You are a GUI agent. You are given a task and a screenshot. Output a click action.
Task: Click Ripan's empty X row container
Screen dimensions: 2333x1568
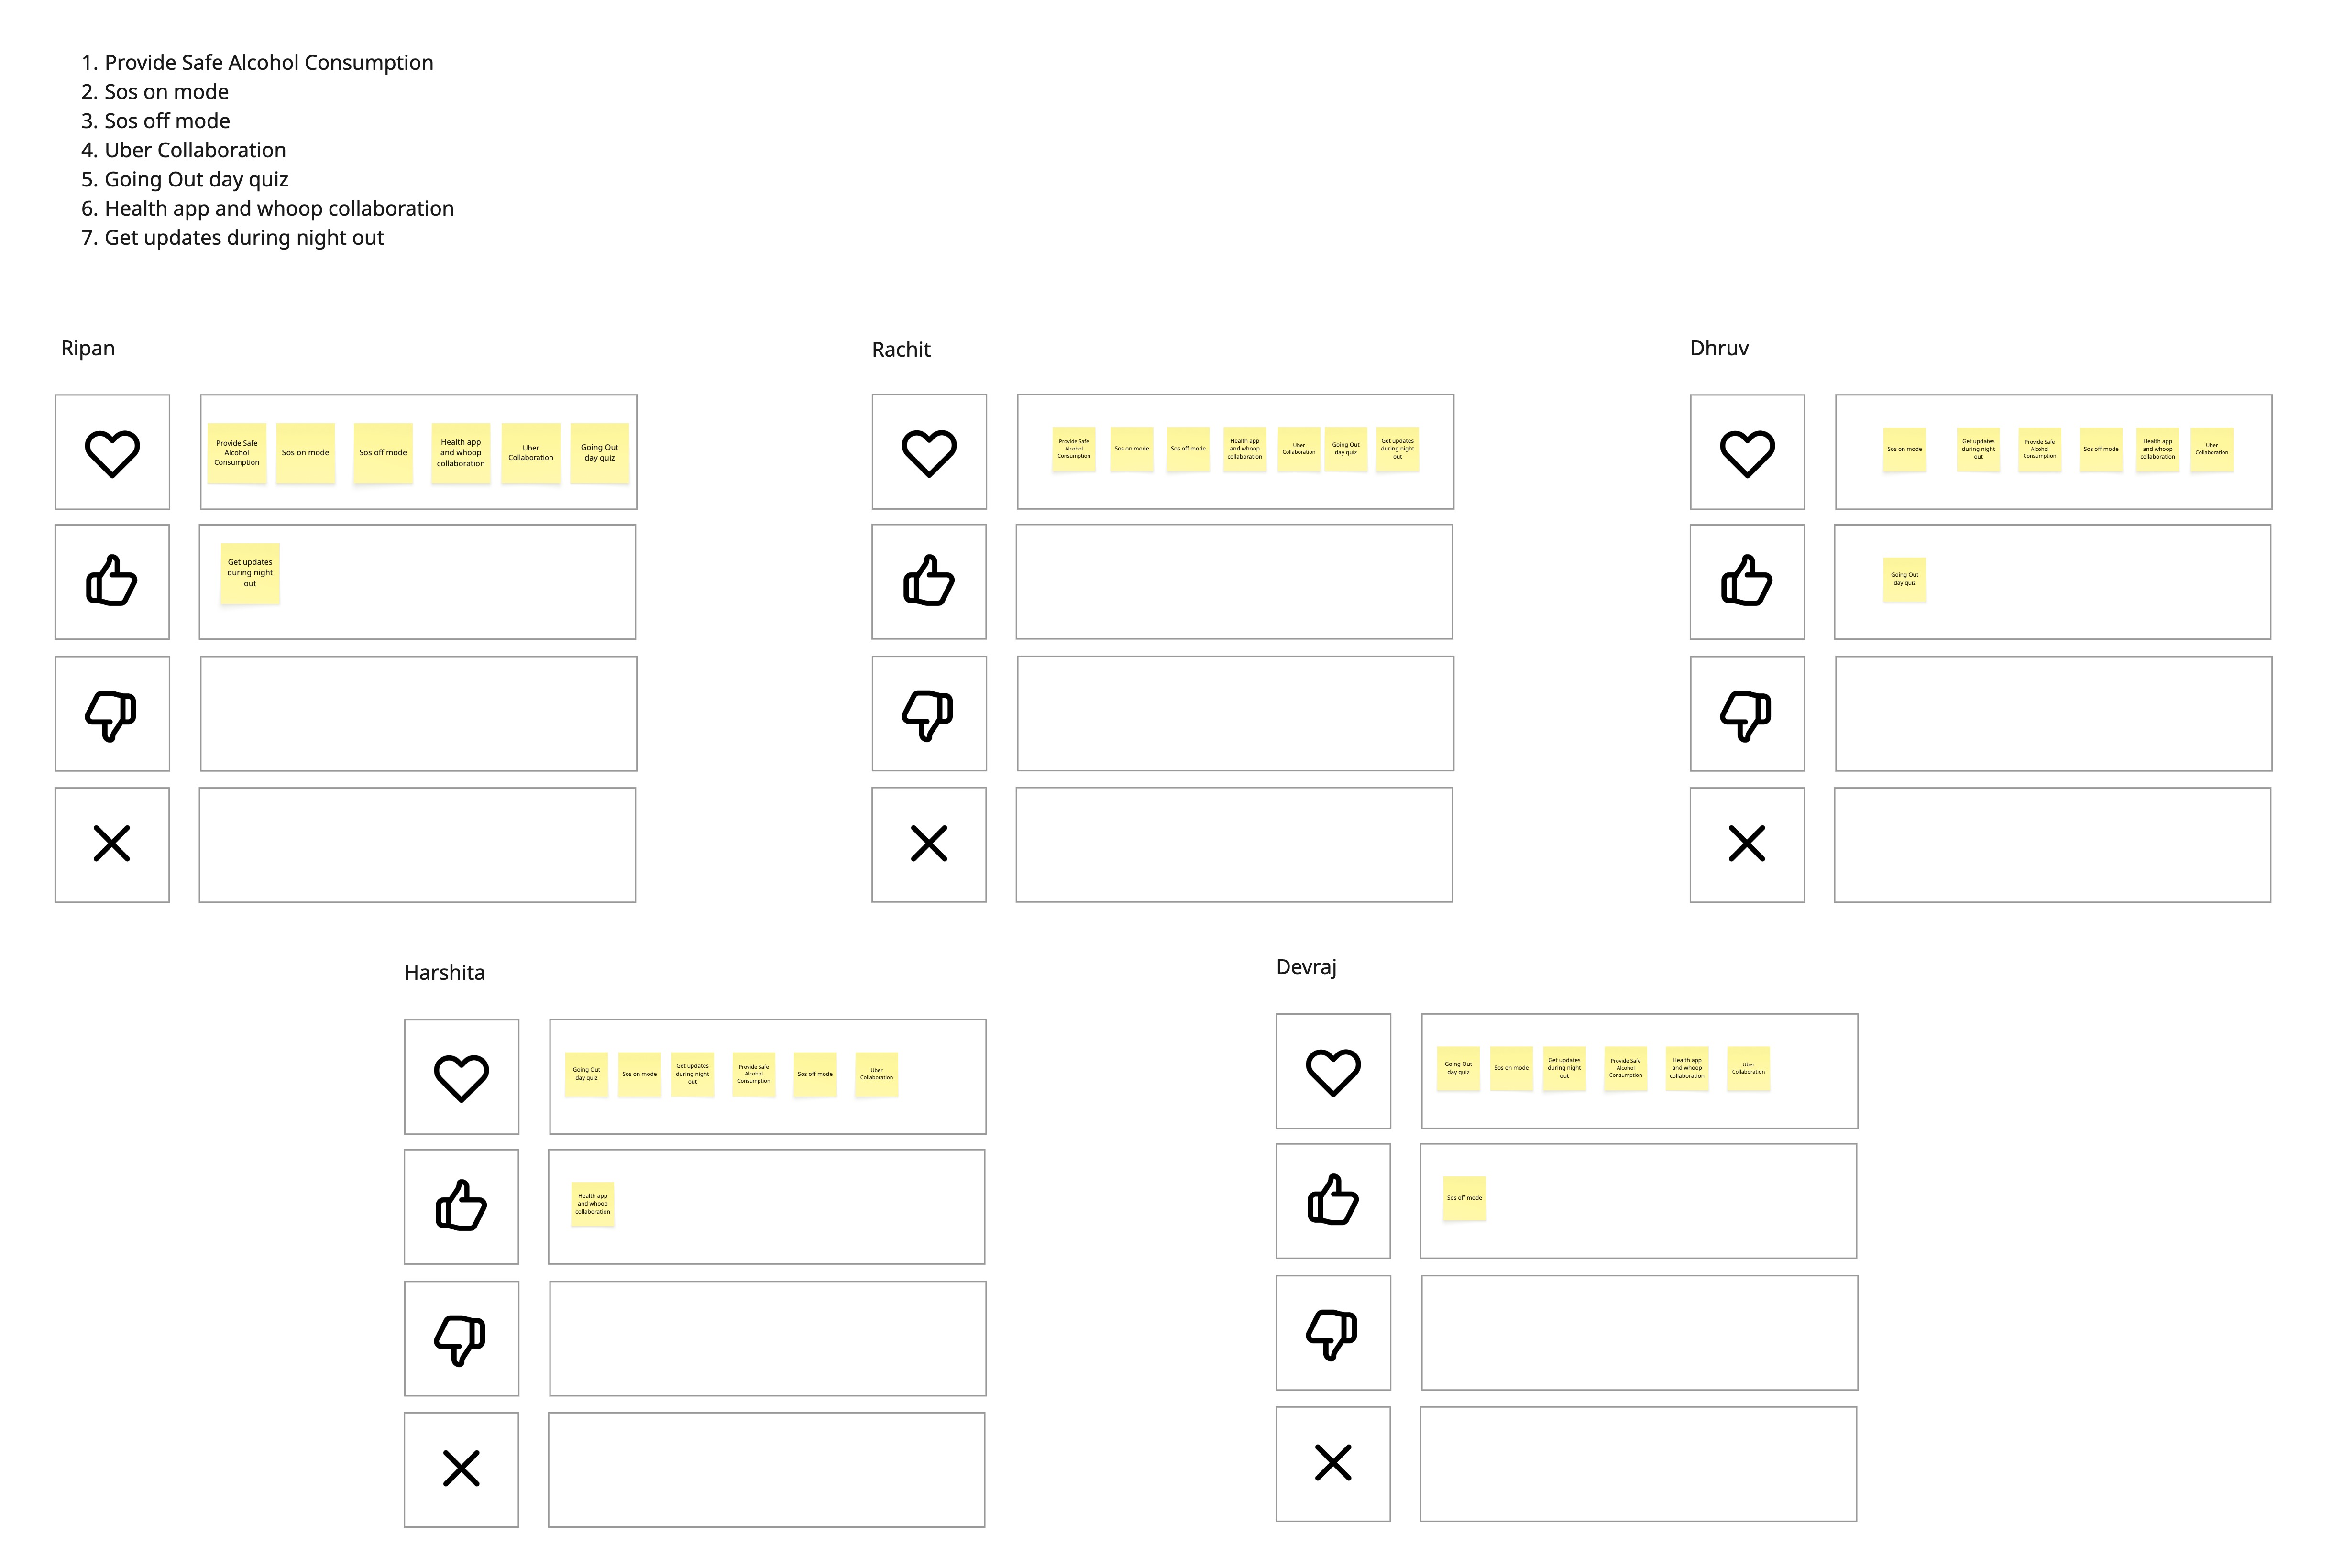point(417,845)
